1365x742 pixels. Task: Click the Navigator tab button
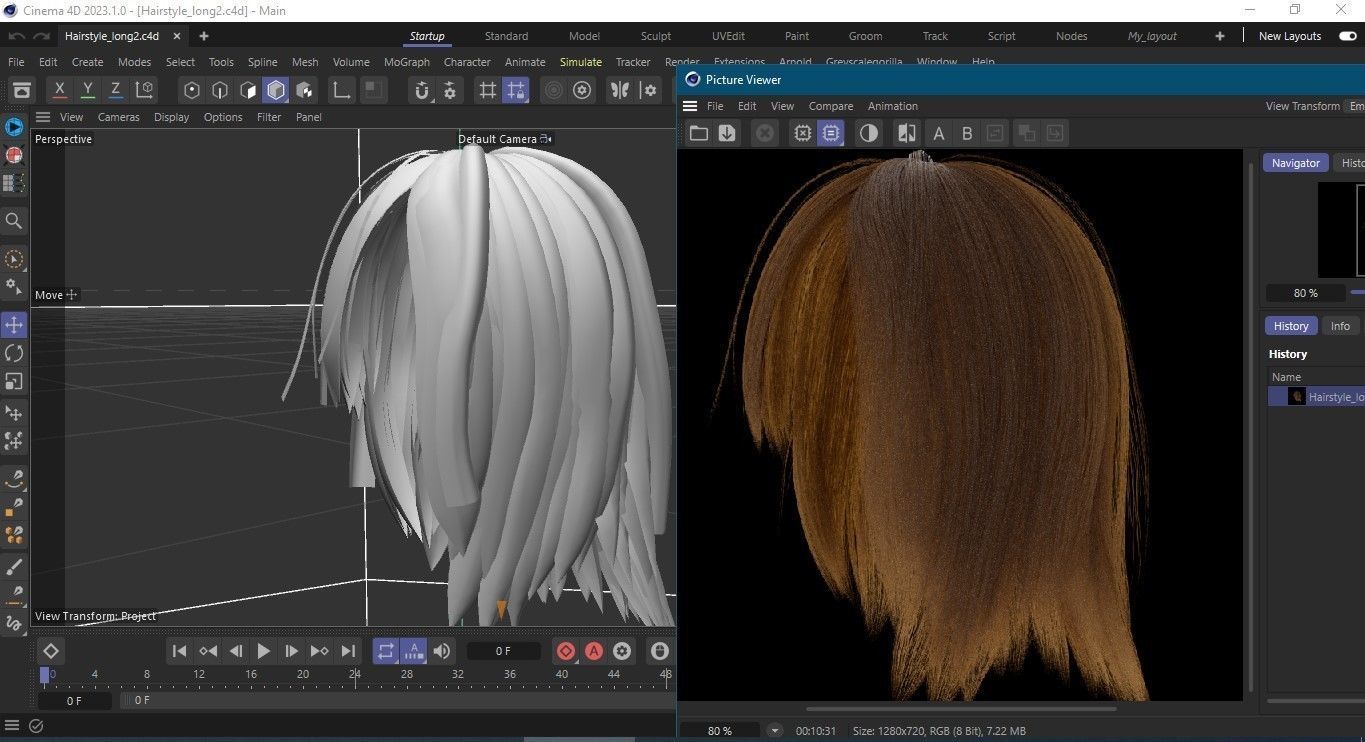point(1295,163)
